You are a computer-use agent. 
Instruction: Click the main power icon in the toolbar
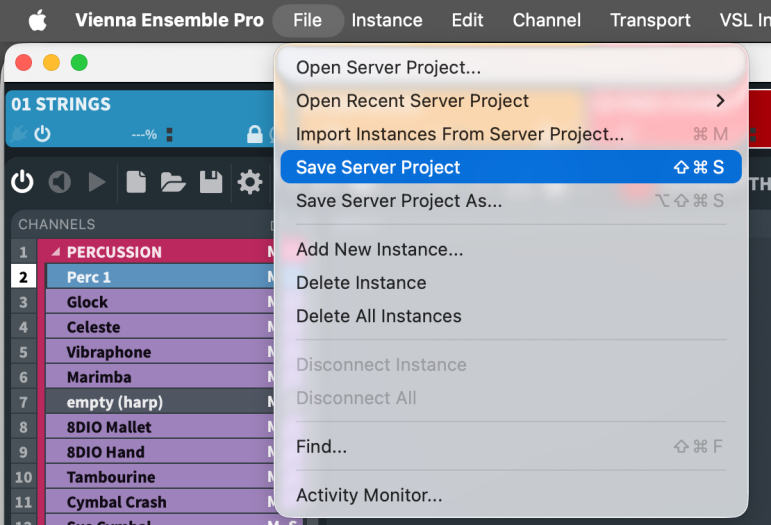pos(22,182)
